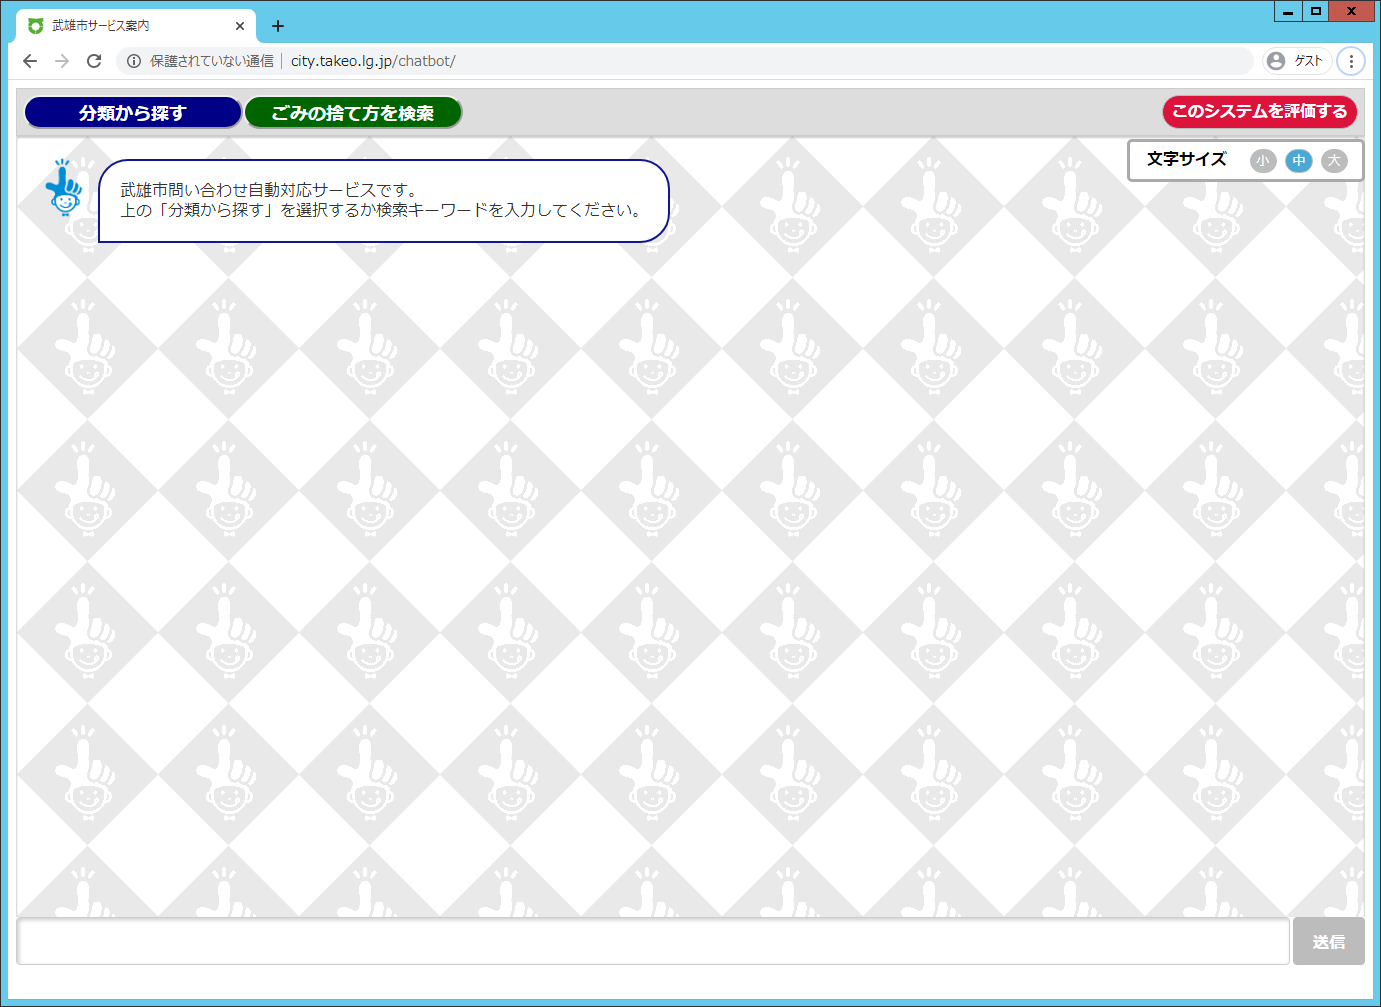Click このシステムを評価する button
This screenshot has width=1381, height=1007.
tap(1259, 111)
